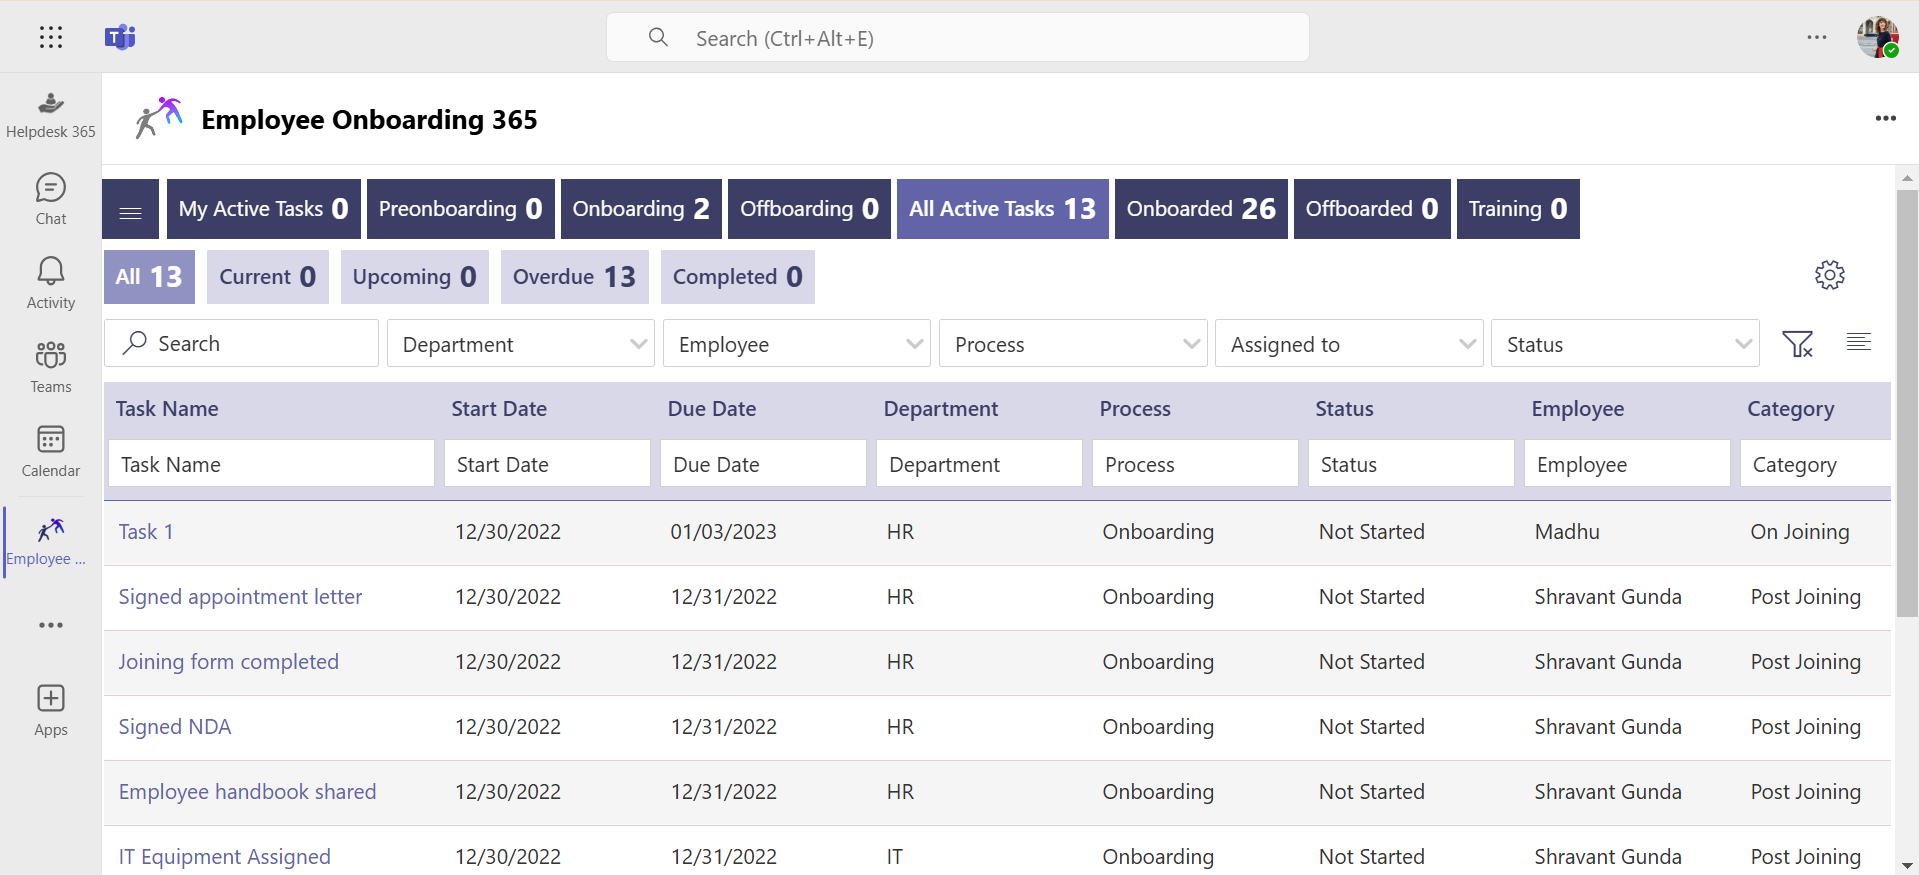Open the Task 1 link

pos(146,532)
